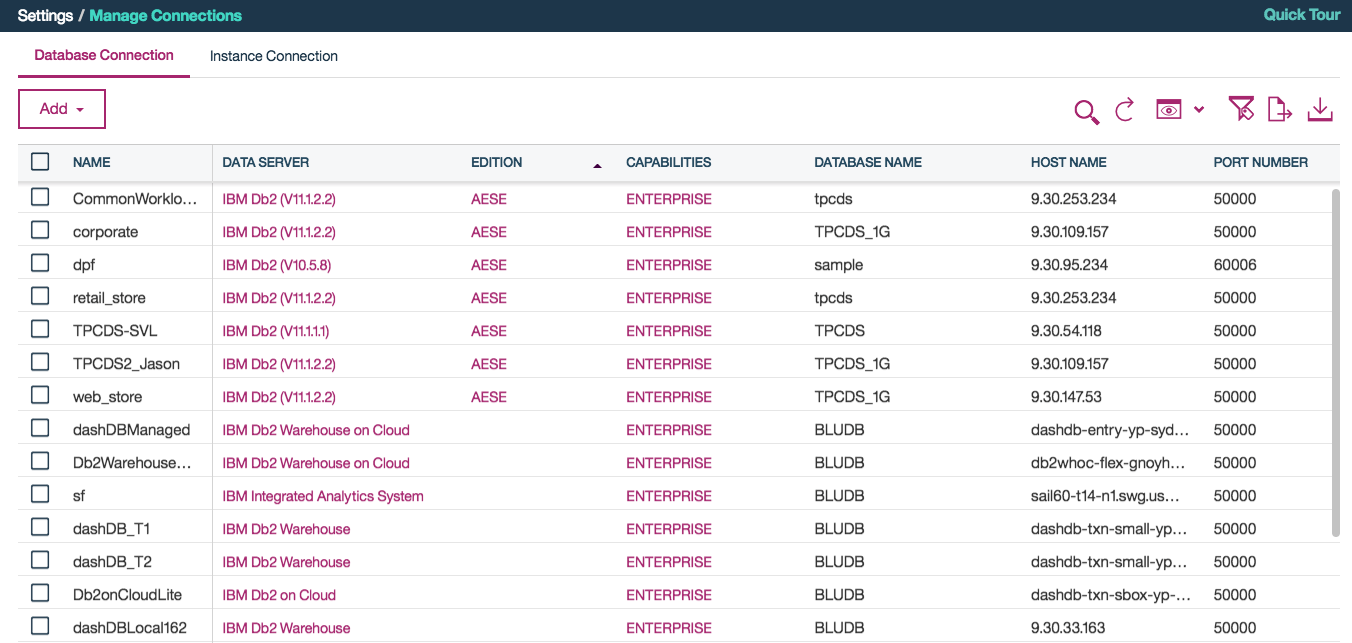This screenshot has width=1352, height=643.
Task: Click the clear filter icon
Action: tap(1241, 109)
